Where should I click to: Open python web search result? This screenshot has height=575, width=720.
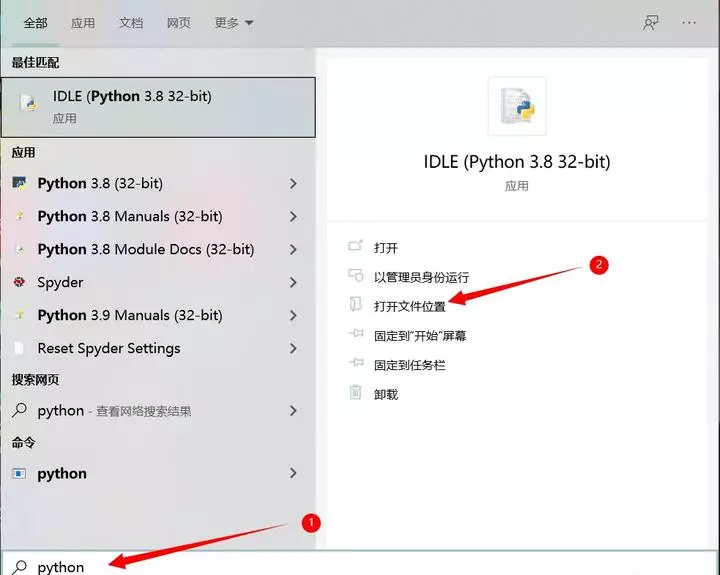click(158, 411)
